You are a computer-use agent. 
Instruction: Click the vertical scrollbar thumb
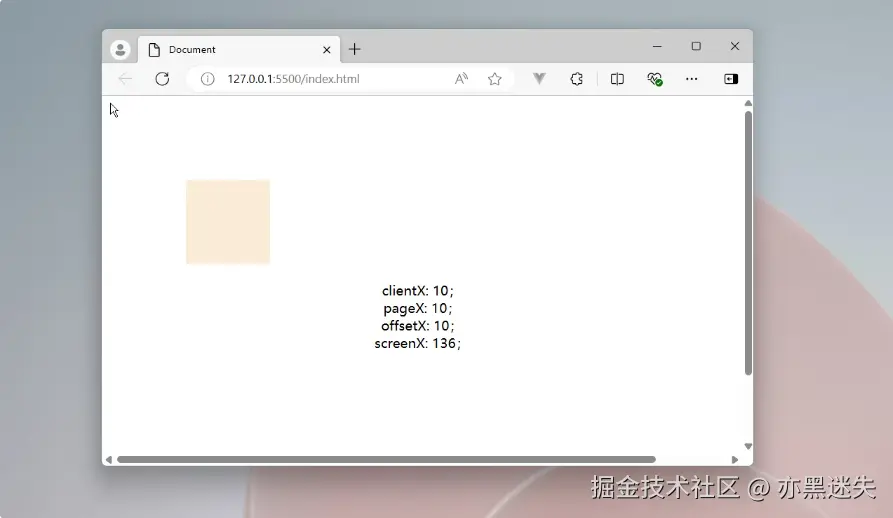point(748,243)
